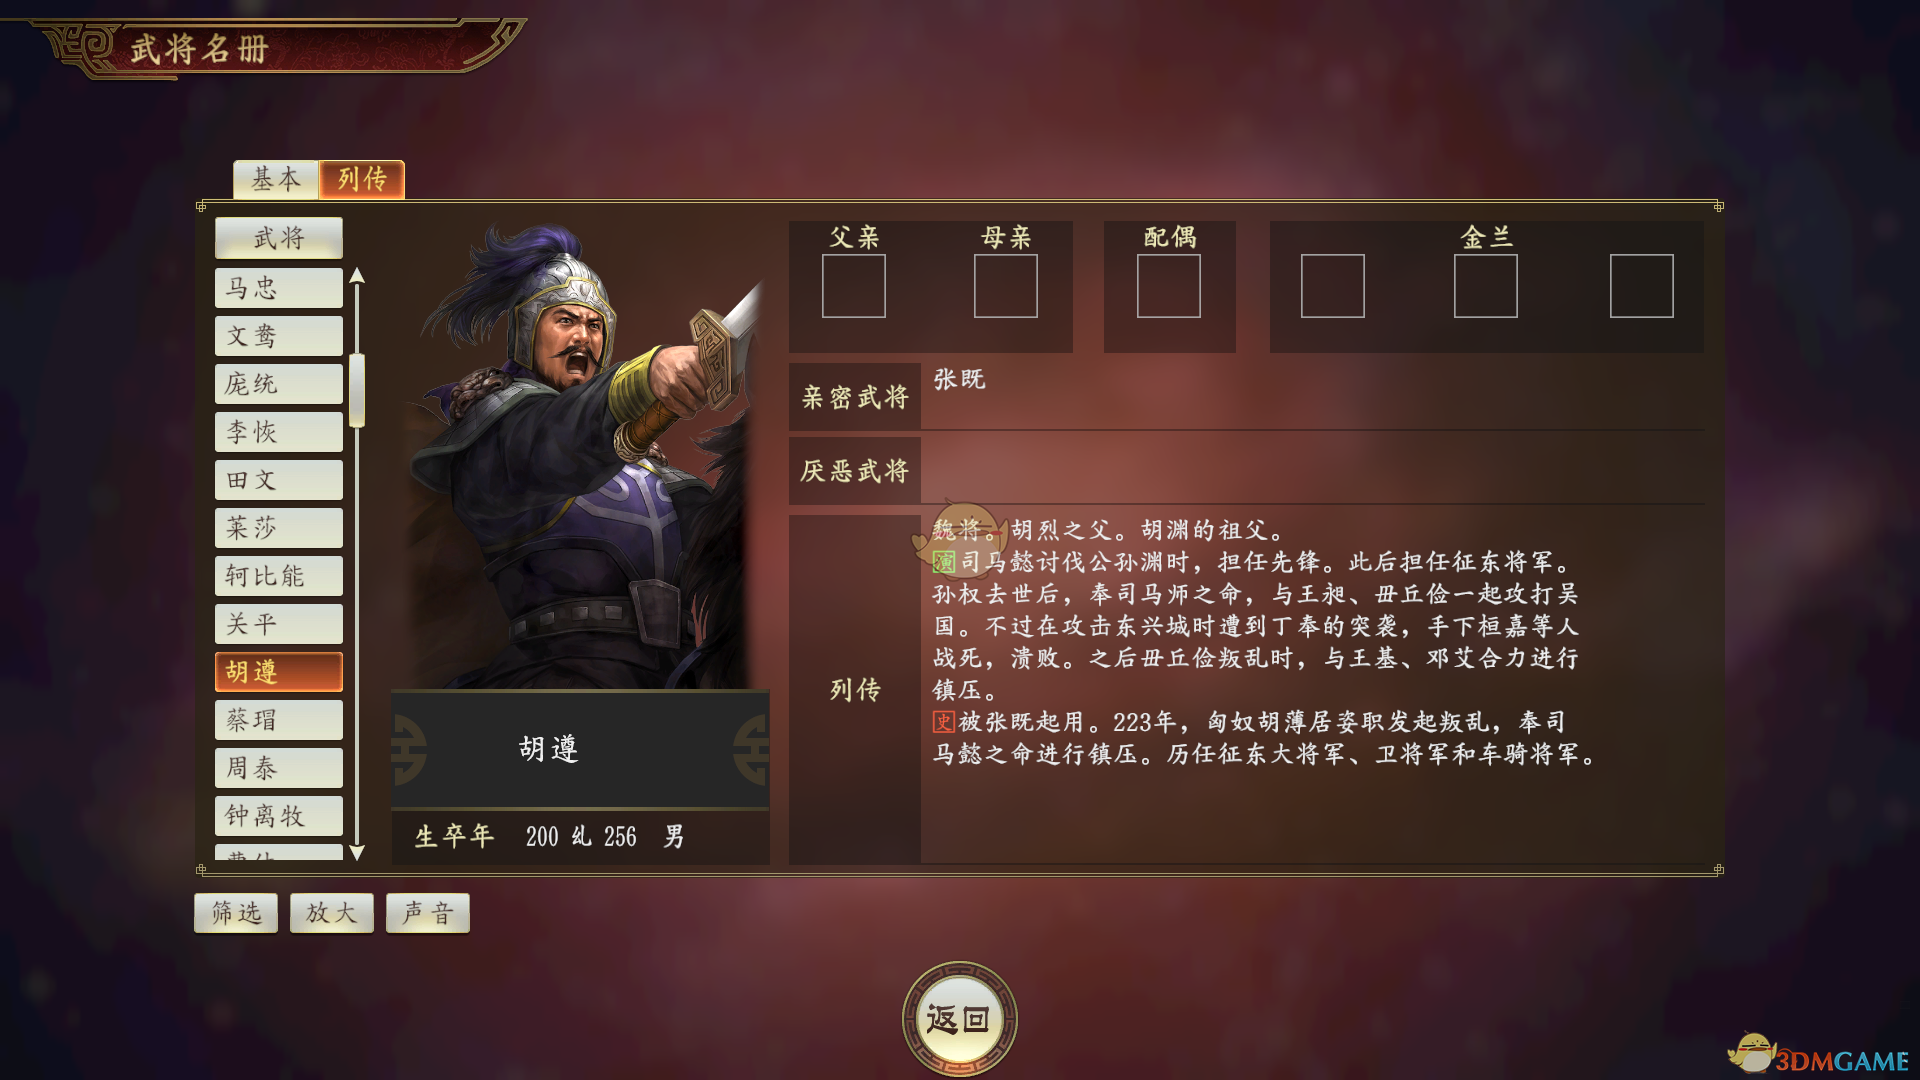Click 胡遵 officer portrait image
The height and width of the screenshot is (1080, 1920).
point(580,455)
